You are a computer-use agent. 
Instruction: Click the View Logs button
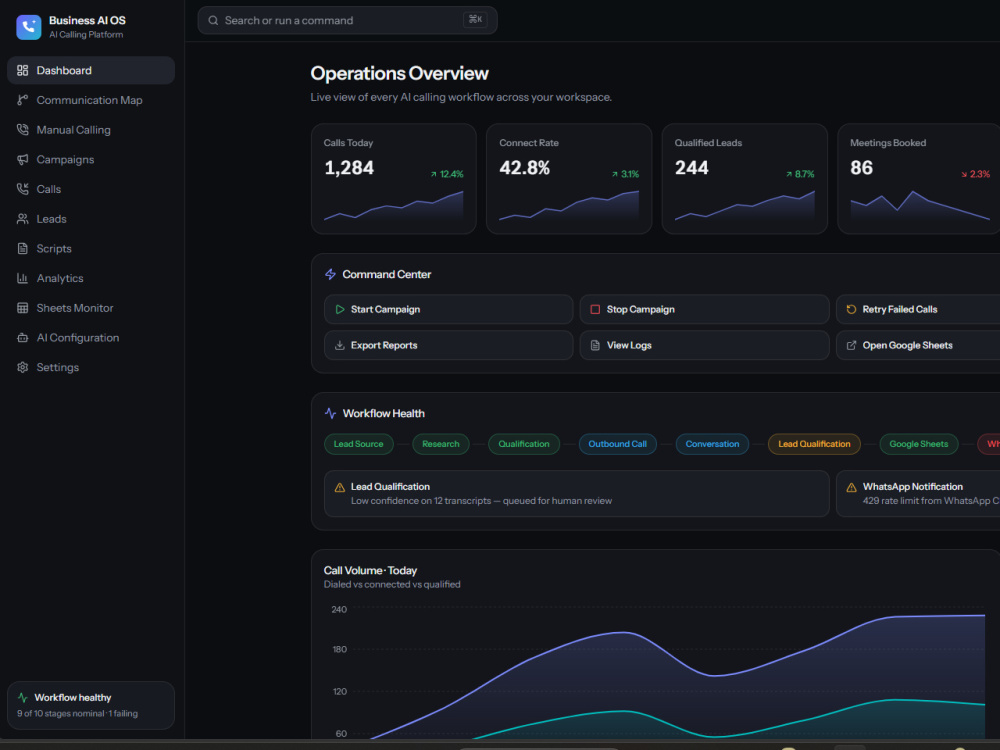704,345
